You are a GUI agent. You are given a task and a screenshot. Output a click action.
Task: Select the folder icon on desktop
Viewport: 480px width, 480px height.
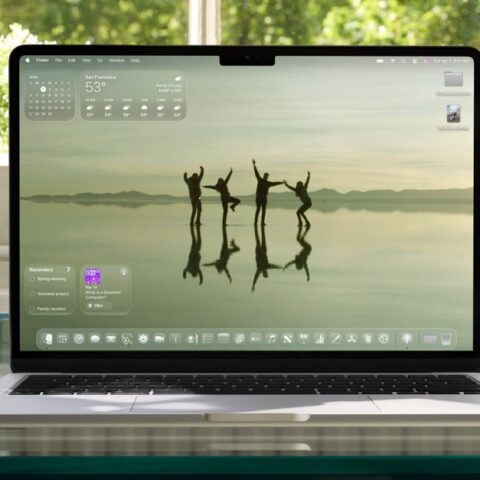point(453,79)
